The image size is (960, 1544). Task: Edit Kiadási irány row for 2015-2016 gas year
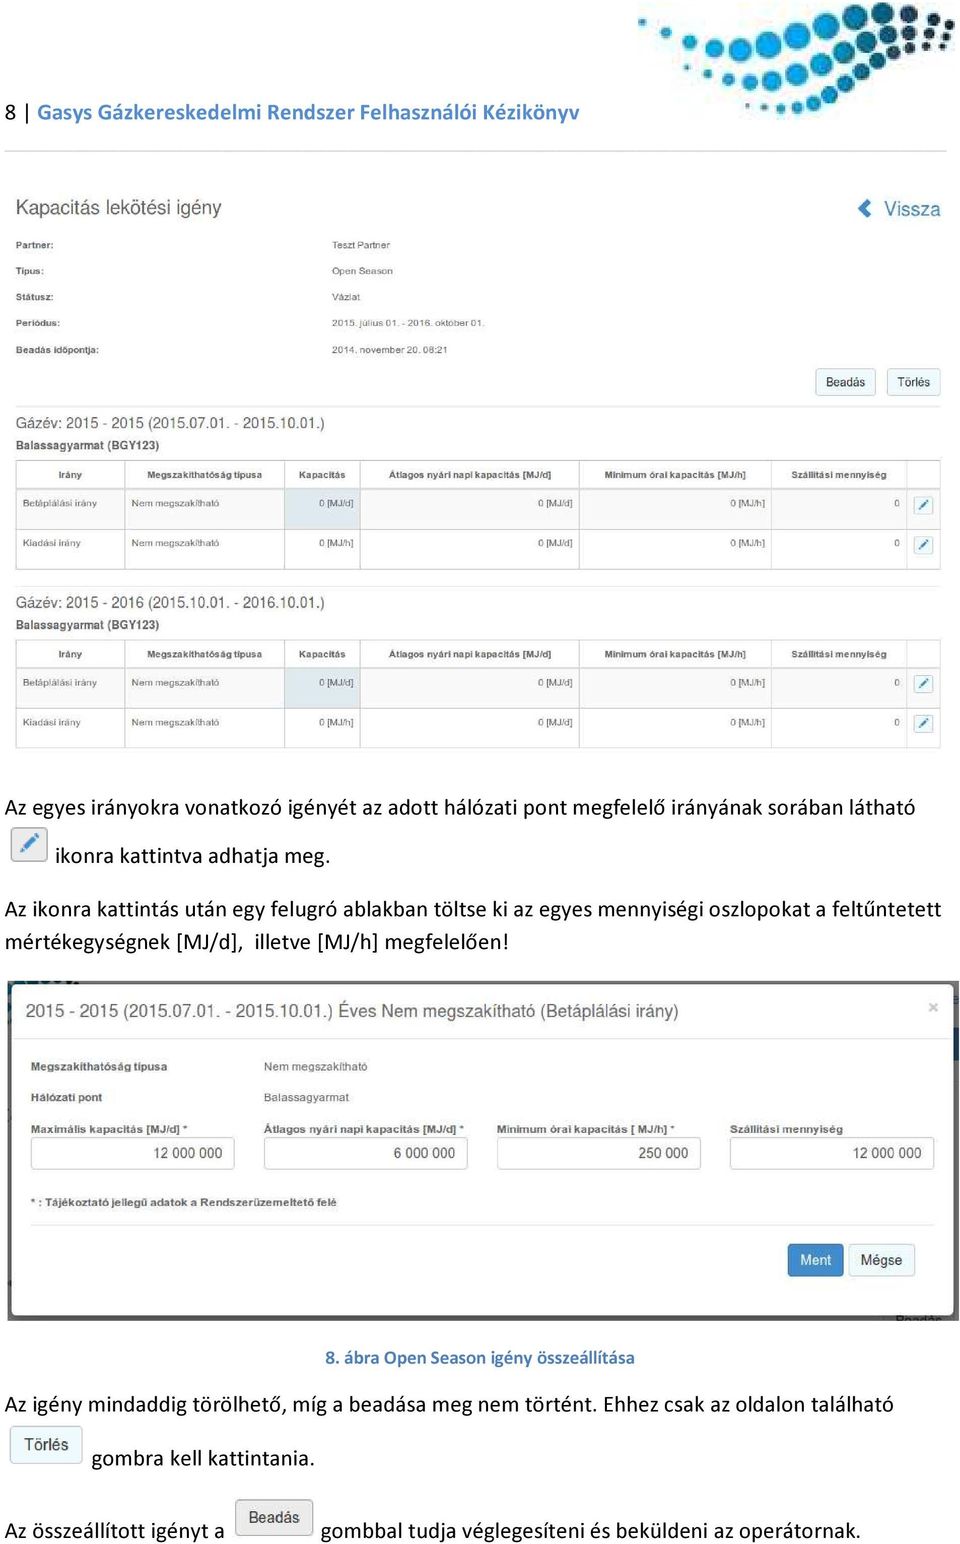[x=923, y=723]
